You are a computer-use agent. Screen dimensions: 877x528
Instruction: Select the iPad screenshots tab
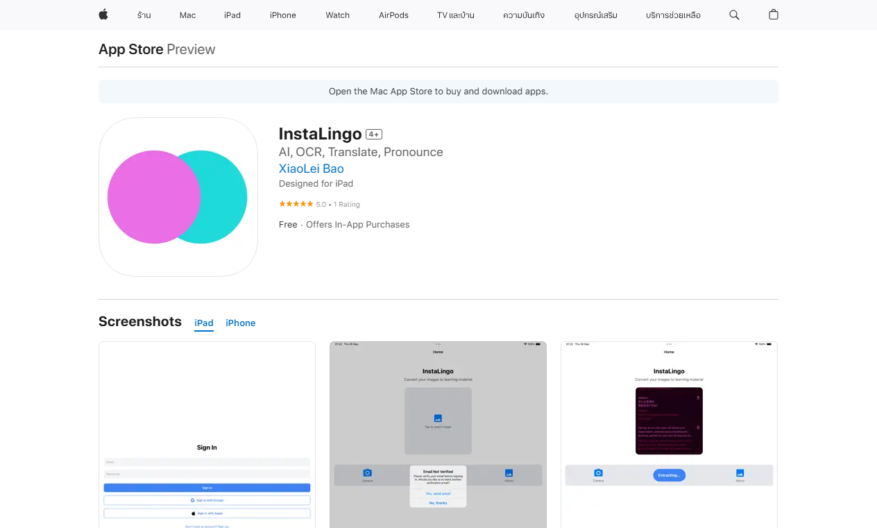(204, 323)
